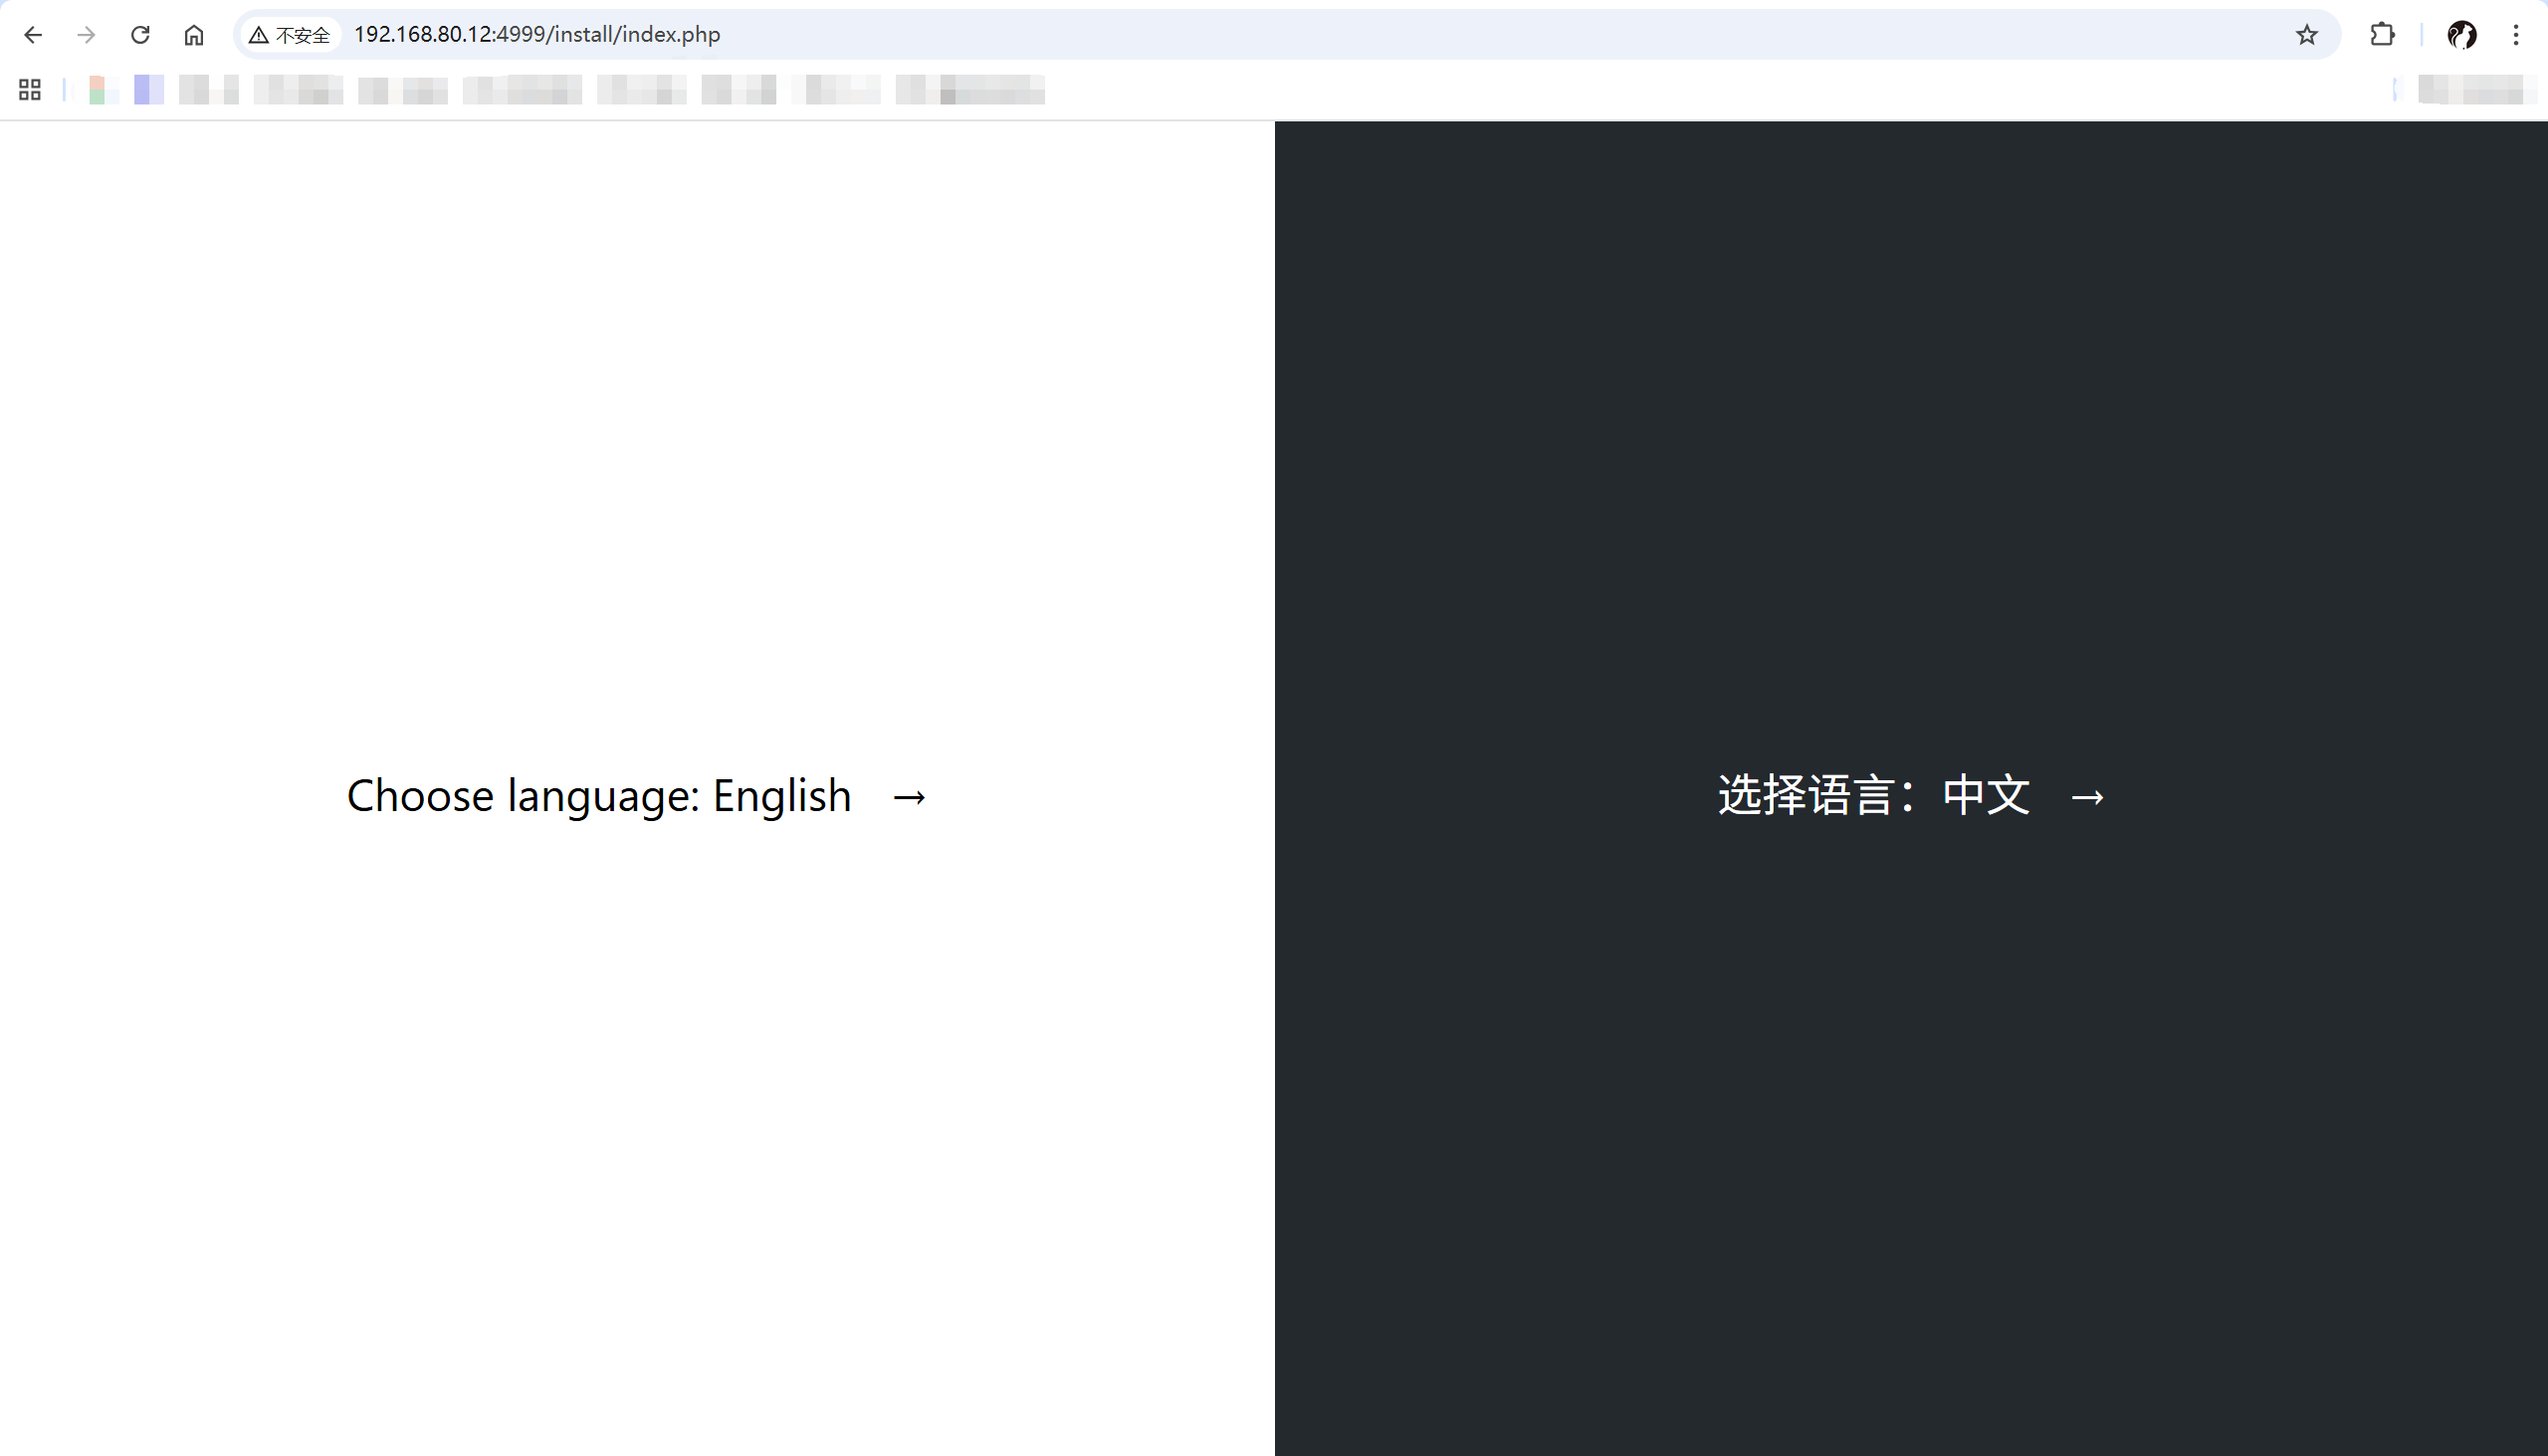Bookmark this page with the star
The width and height of the screenshot is (2548, 1456).
pyautogui.click(x=2306, y=35)
